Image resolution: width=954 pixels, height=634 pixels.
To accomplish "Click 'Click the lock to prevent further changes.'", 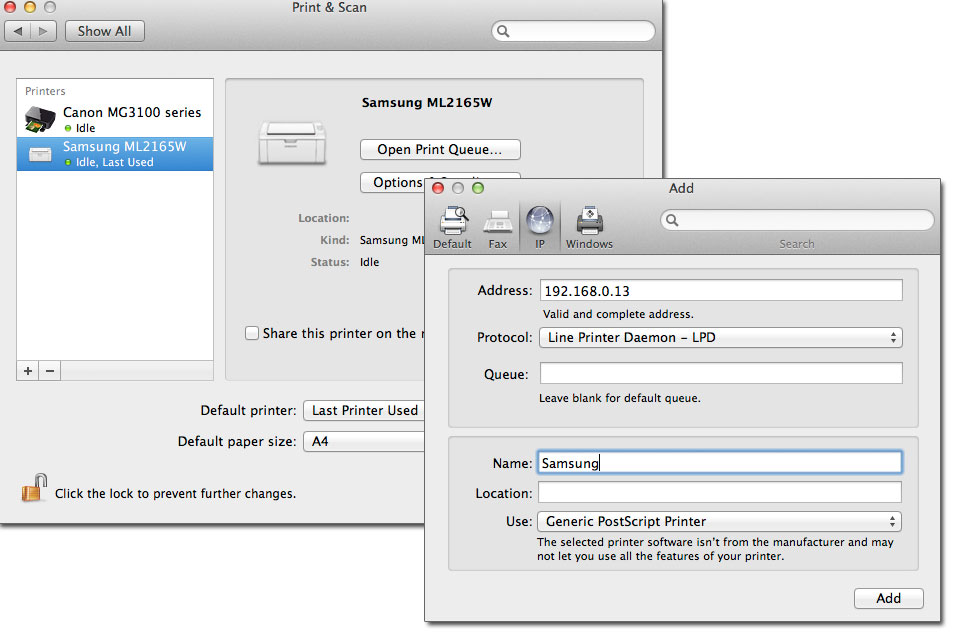I will [x=175, y=493].
